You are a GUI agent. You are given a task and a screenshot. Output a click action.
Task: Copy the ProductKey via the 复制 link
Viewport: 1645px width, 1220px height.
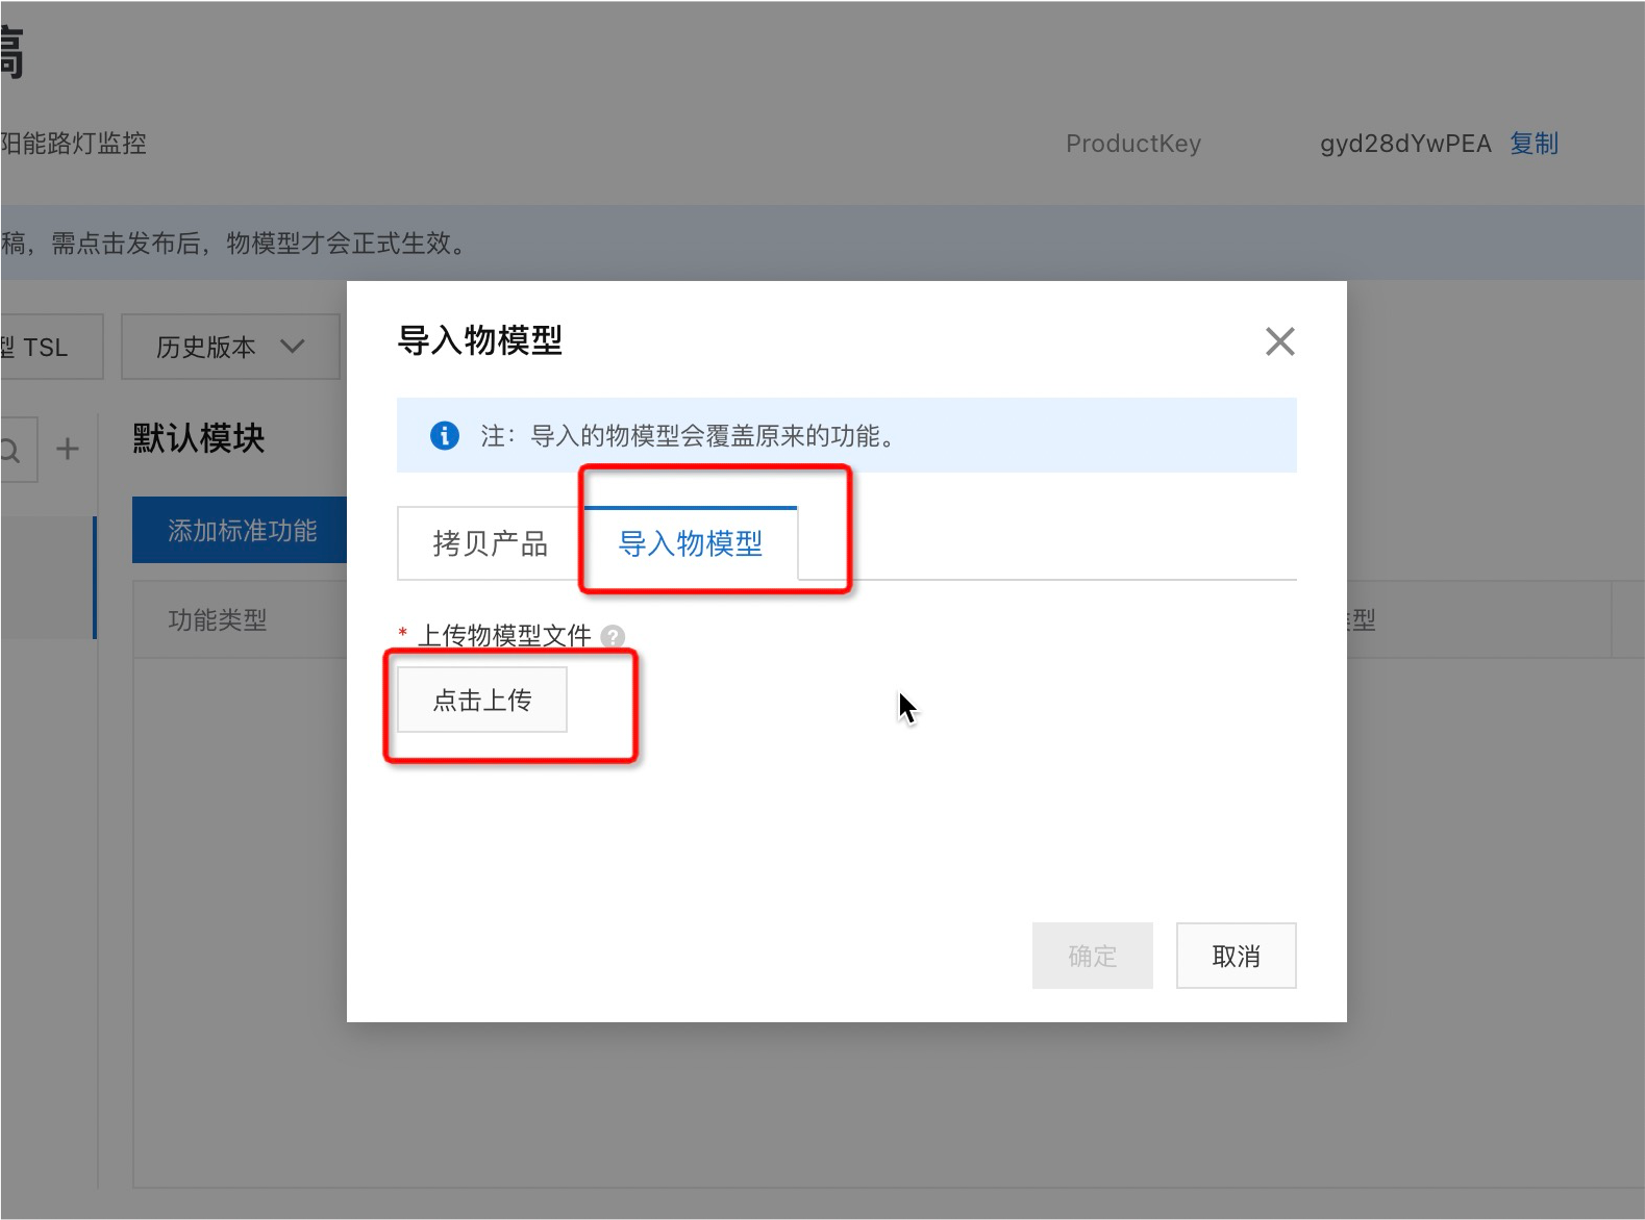[1534, 144]
